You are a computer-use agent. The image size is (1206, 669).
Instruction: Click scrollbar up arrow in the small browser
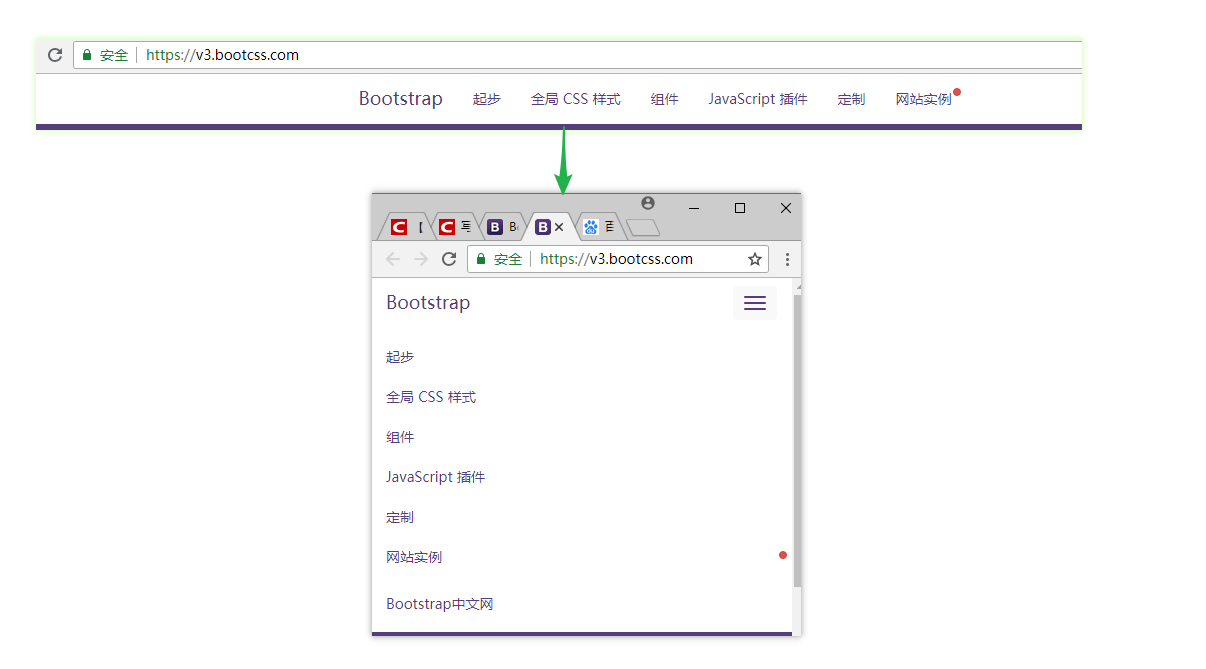(797, 286)
